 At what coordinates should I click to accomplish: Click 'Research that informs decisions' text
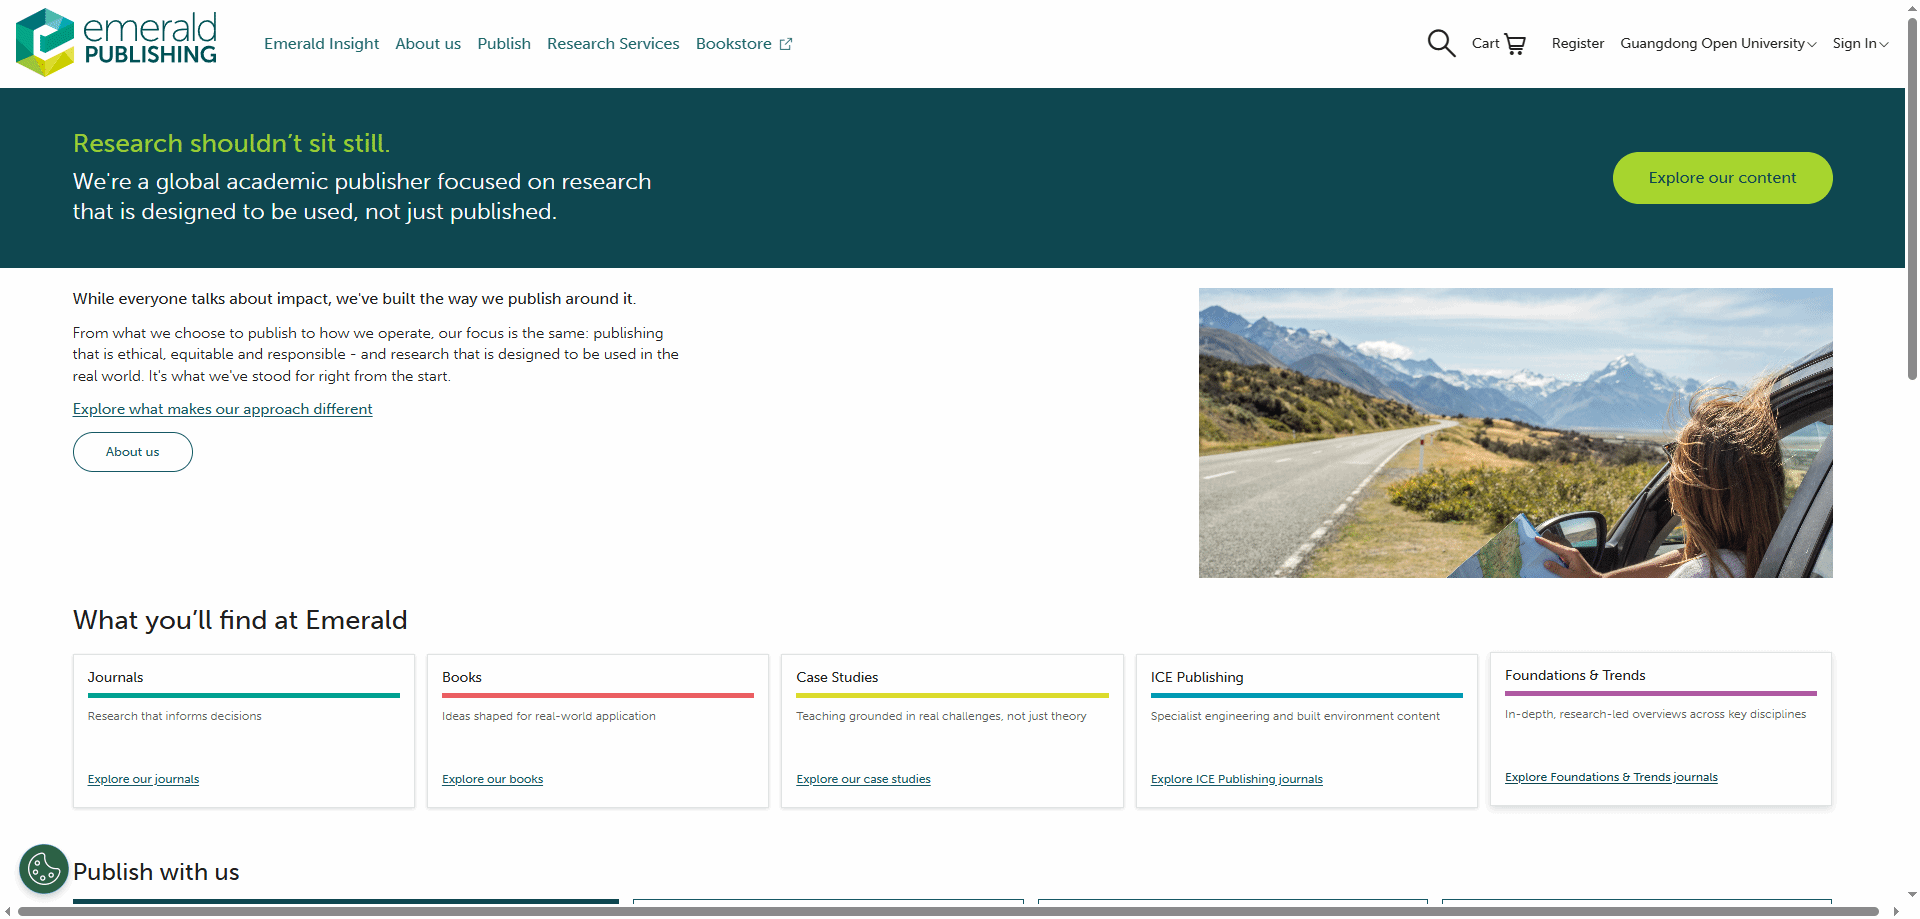coord(174,716)
